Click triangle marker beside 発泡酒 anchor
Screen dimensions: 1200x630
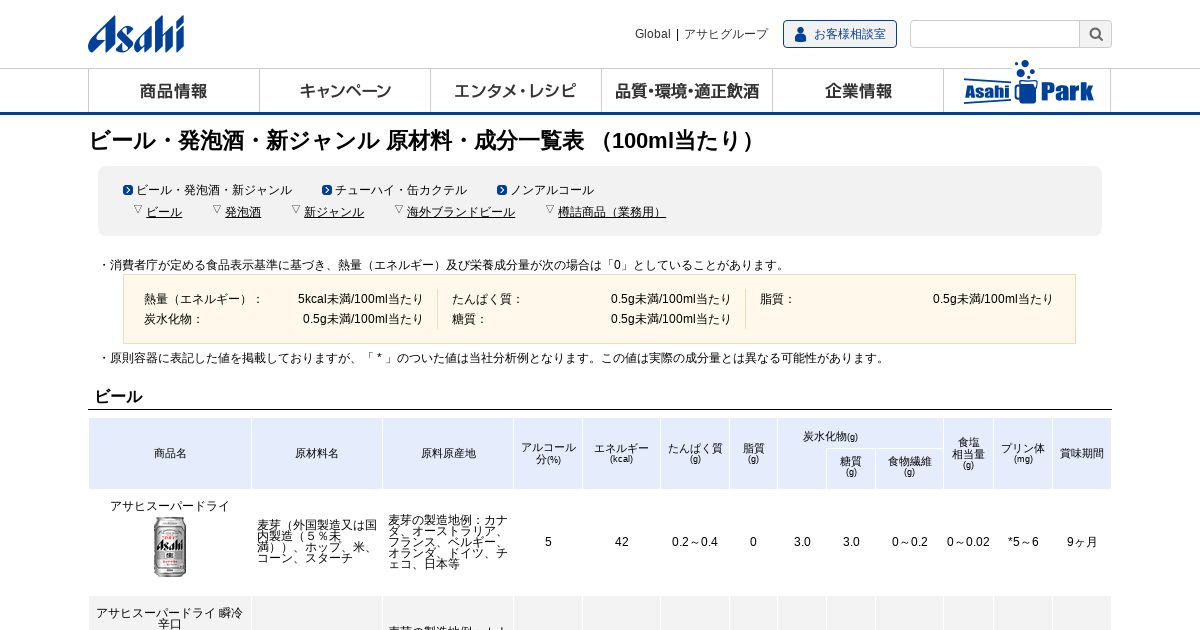(217, 209)
